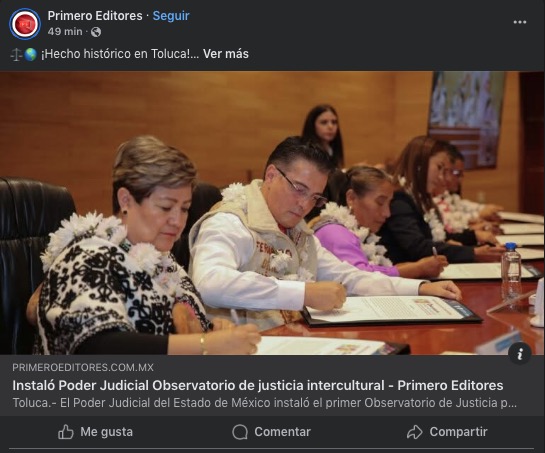Click the Compartir button label
The width and height of the screenshot is (545, 453).
click(x=458, y=432)
